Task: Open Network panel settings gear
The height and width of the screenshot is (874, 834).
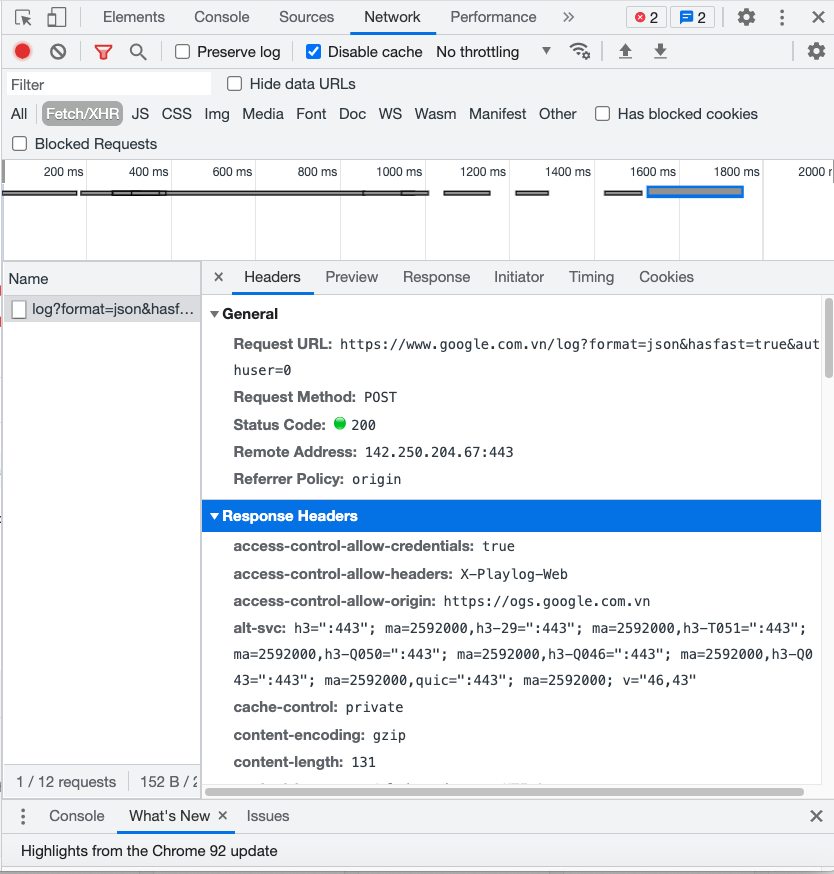Action: 816,51
